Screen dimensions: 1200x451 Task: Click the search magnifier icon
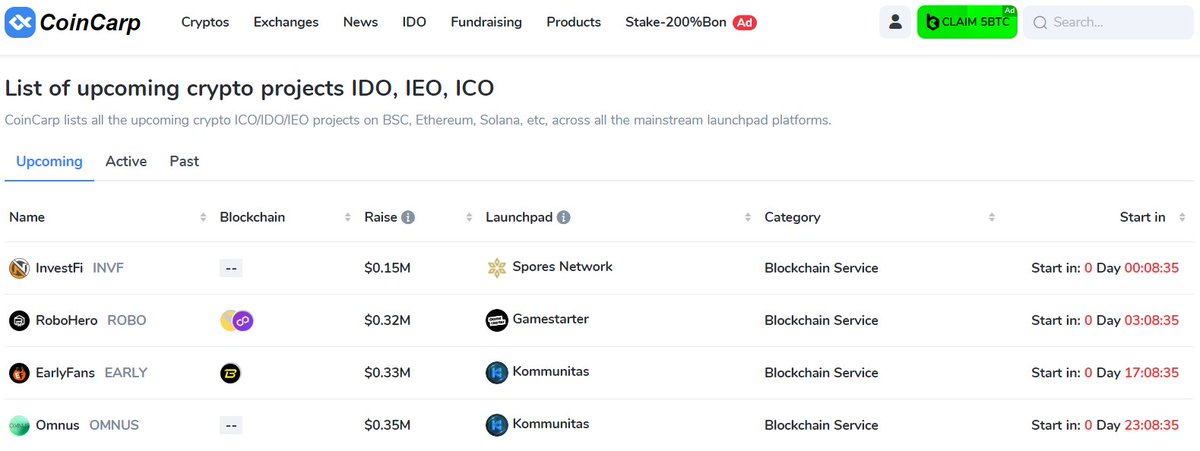click(1040, 22)
